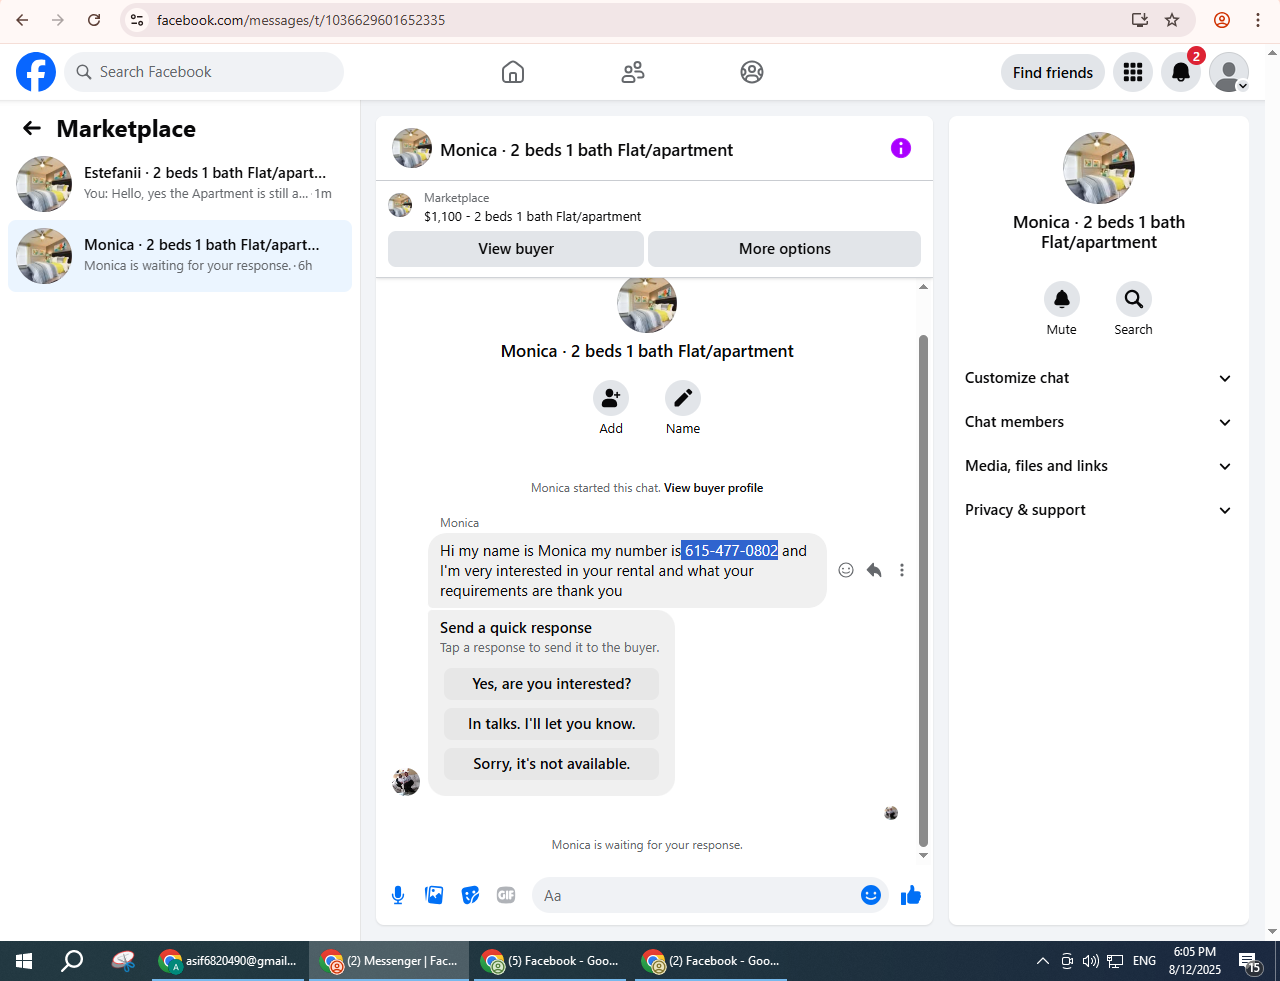Mute conversation bell in right panel
This screenshot has width=1280, height=981.
(x=1062, y=299)
